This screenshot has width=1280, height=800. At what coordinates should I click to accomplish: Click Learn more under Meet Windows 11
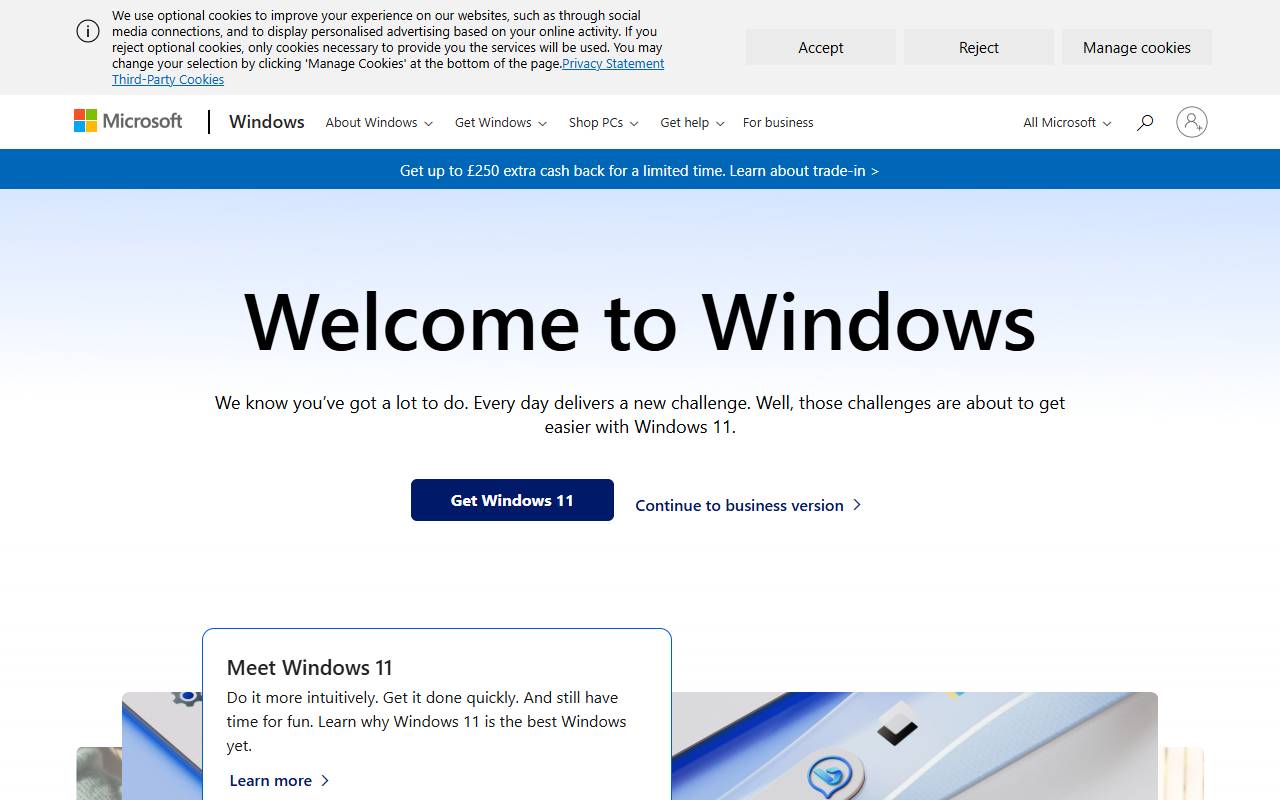[x=279, y=780]
